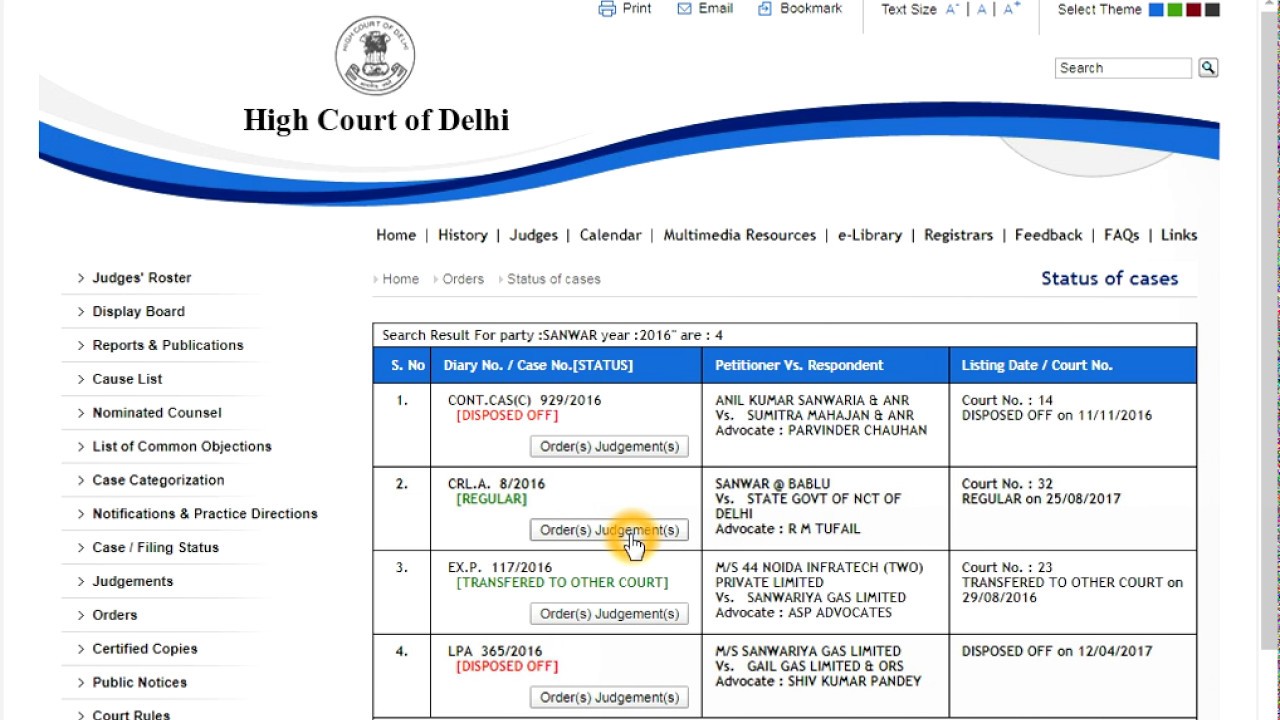Click '[TRANSFERED TO OTHER COURT]' status text
1280x720 pixels.
(x=562, y=583)
